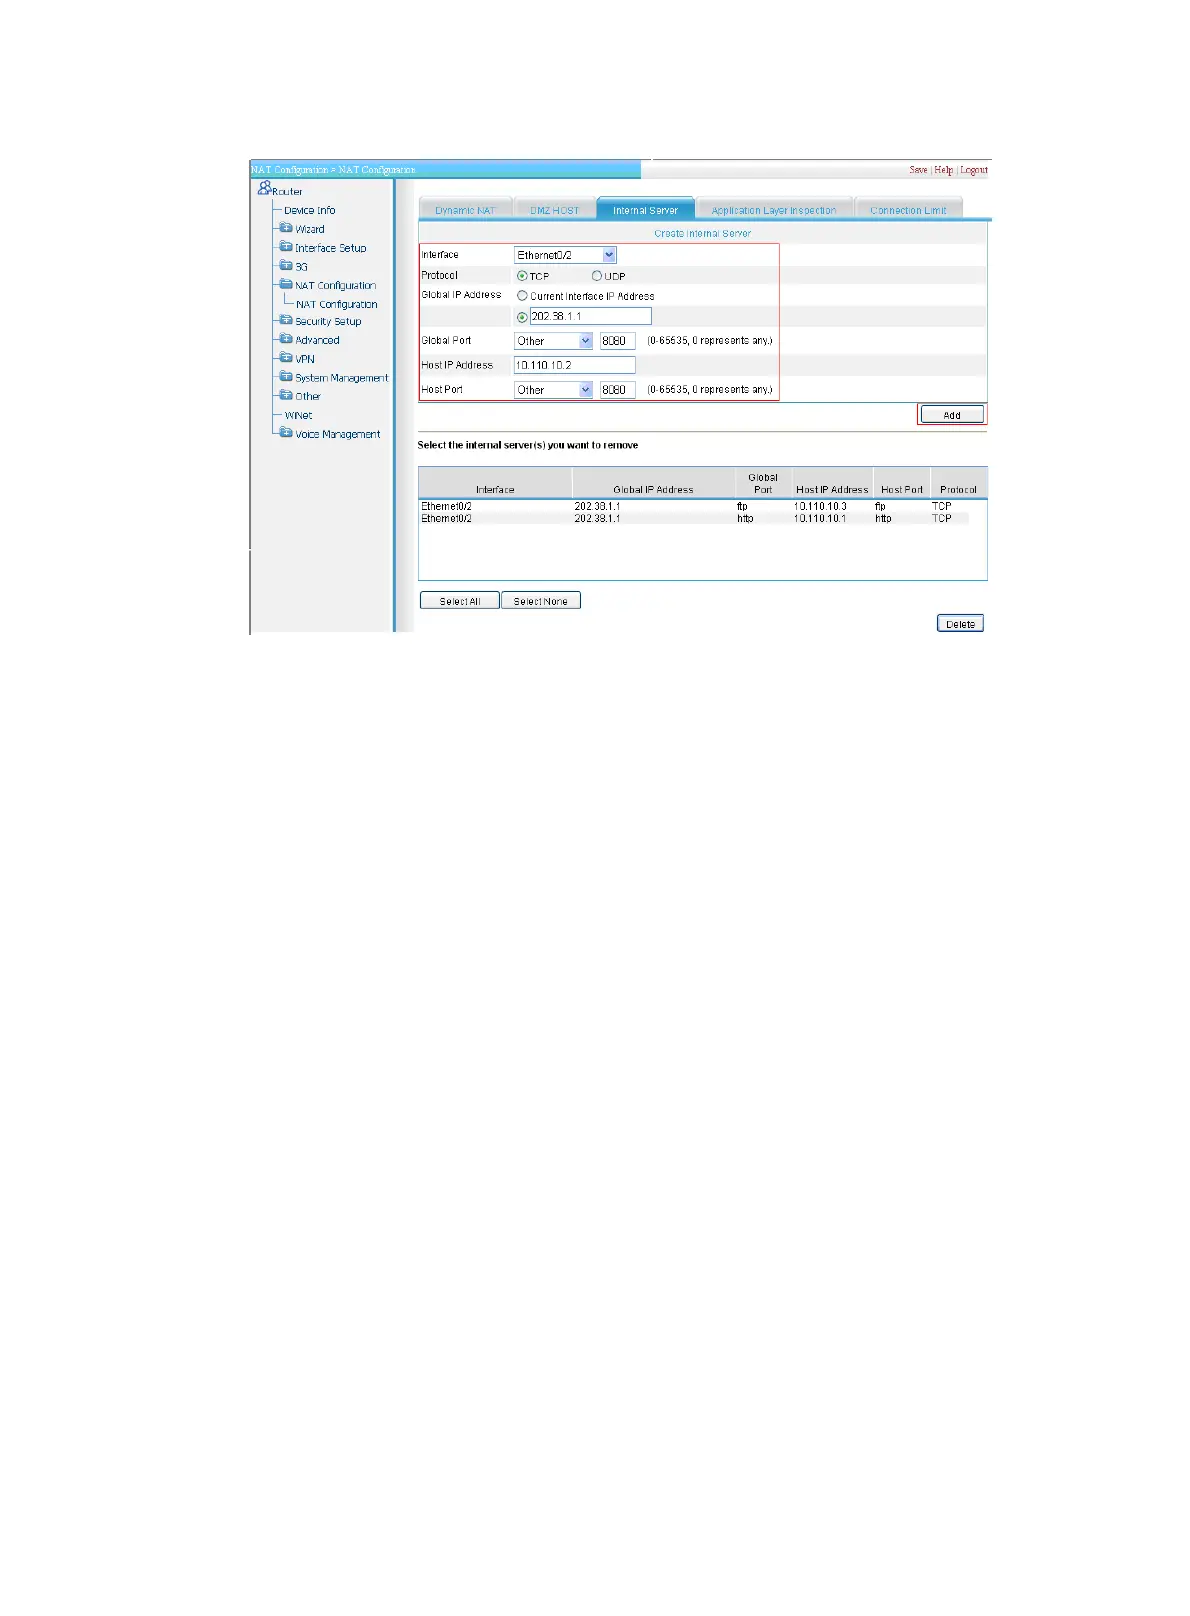Open the Interface Setup folder icon
This screenshot has width=1190, height=1616.
(x=286, y=247)
